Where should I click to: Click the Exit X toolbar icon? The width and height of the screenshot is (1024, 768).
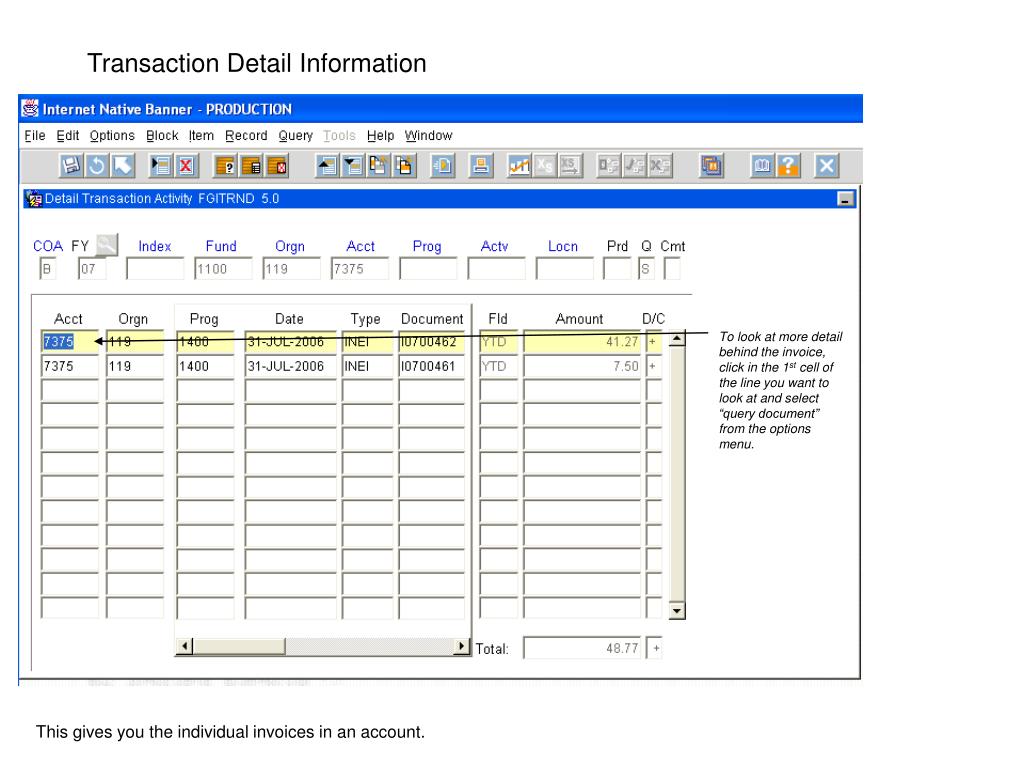pos(826,165)
